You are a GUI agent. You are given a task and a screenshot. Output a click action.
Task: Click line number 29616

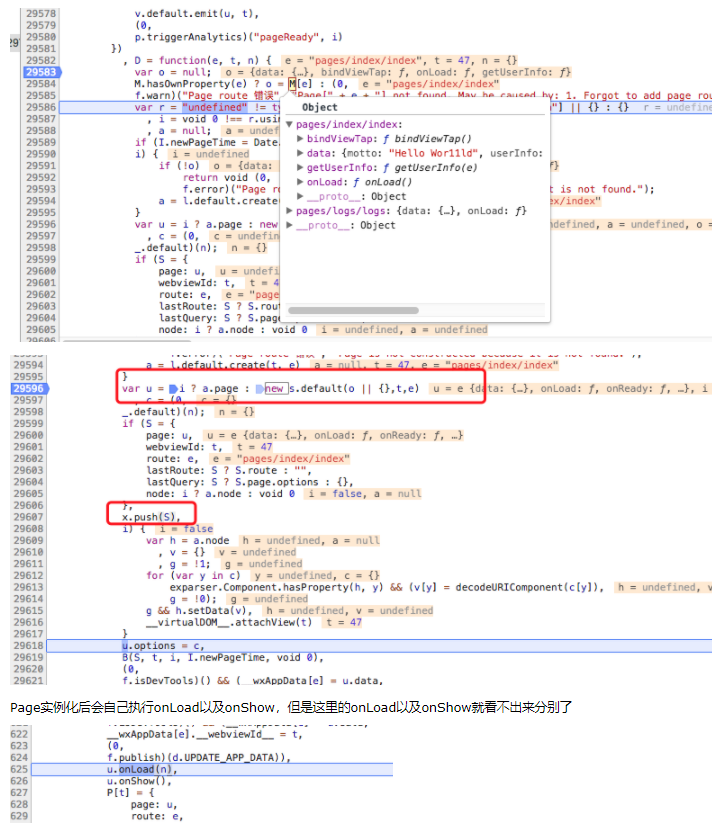[29, 622]
